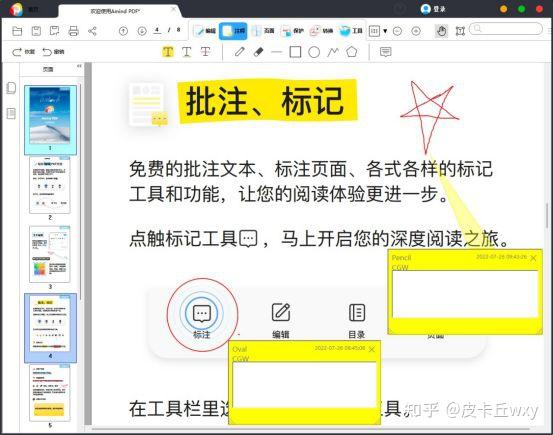553x435 pixels.
Task: Open a file with the folder icon
Action: (x=17, y=31)
